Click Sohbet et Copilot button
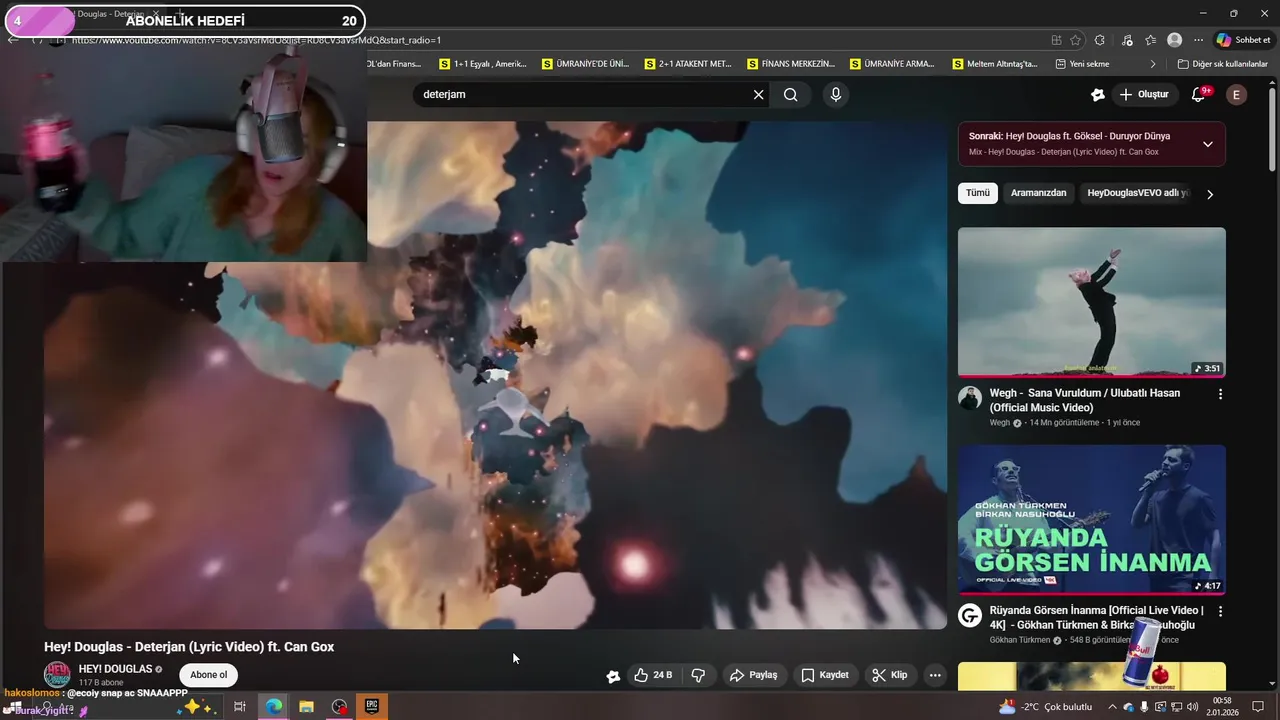1280x720 pixels. [x=1243, y=40]
